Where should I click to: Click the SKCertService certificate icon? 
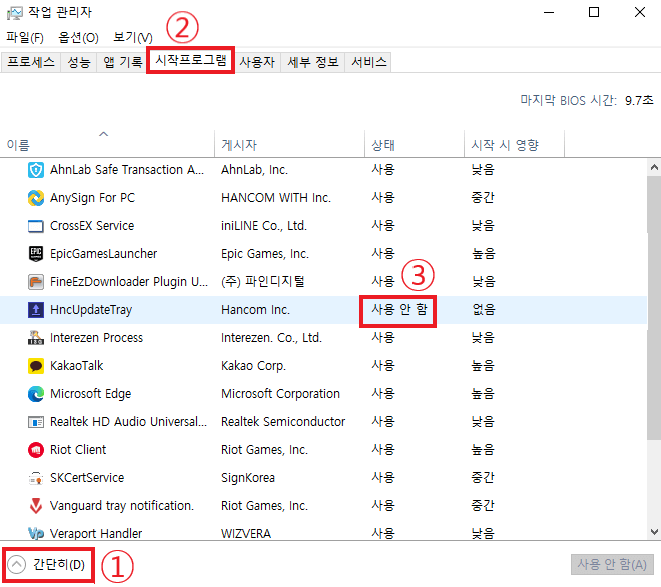tap(36, 478)
